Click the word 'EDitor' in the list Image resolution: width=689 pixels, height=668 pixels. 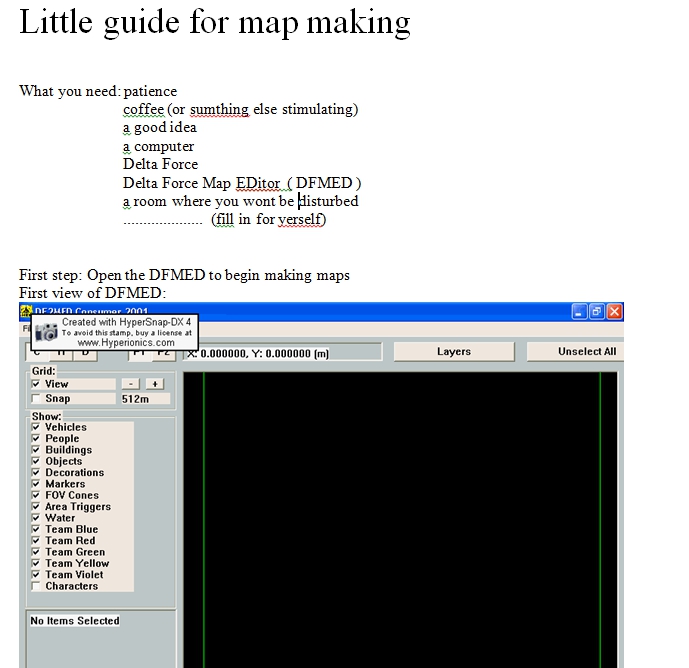click(x=258, y=183)
